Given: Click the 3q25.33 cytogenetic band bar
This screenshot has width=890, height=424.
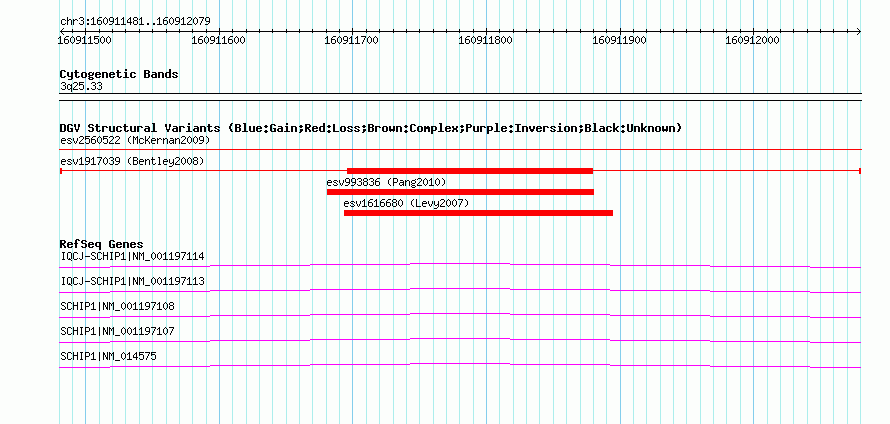Looking at the screenshot, I should point(460,96).
